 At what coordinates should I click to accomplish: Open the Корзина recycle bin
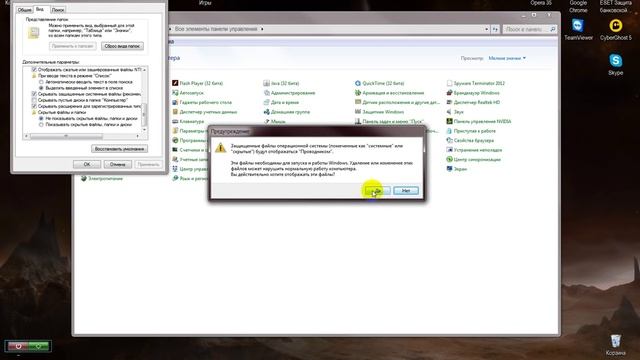616,345
